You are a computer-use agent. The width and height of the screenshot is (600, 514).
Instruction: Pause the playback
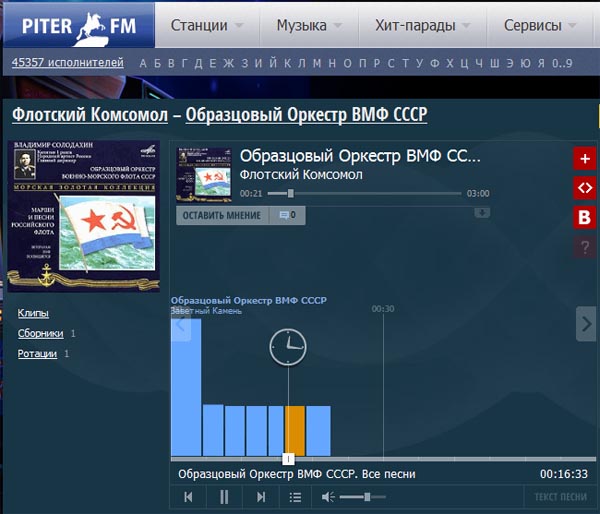[x=224, y=497]
